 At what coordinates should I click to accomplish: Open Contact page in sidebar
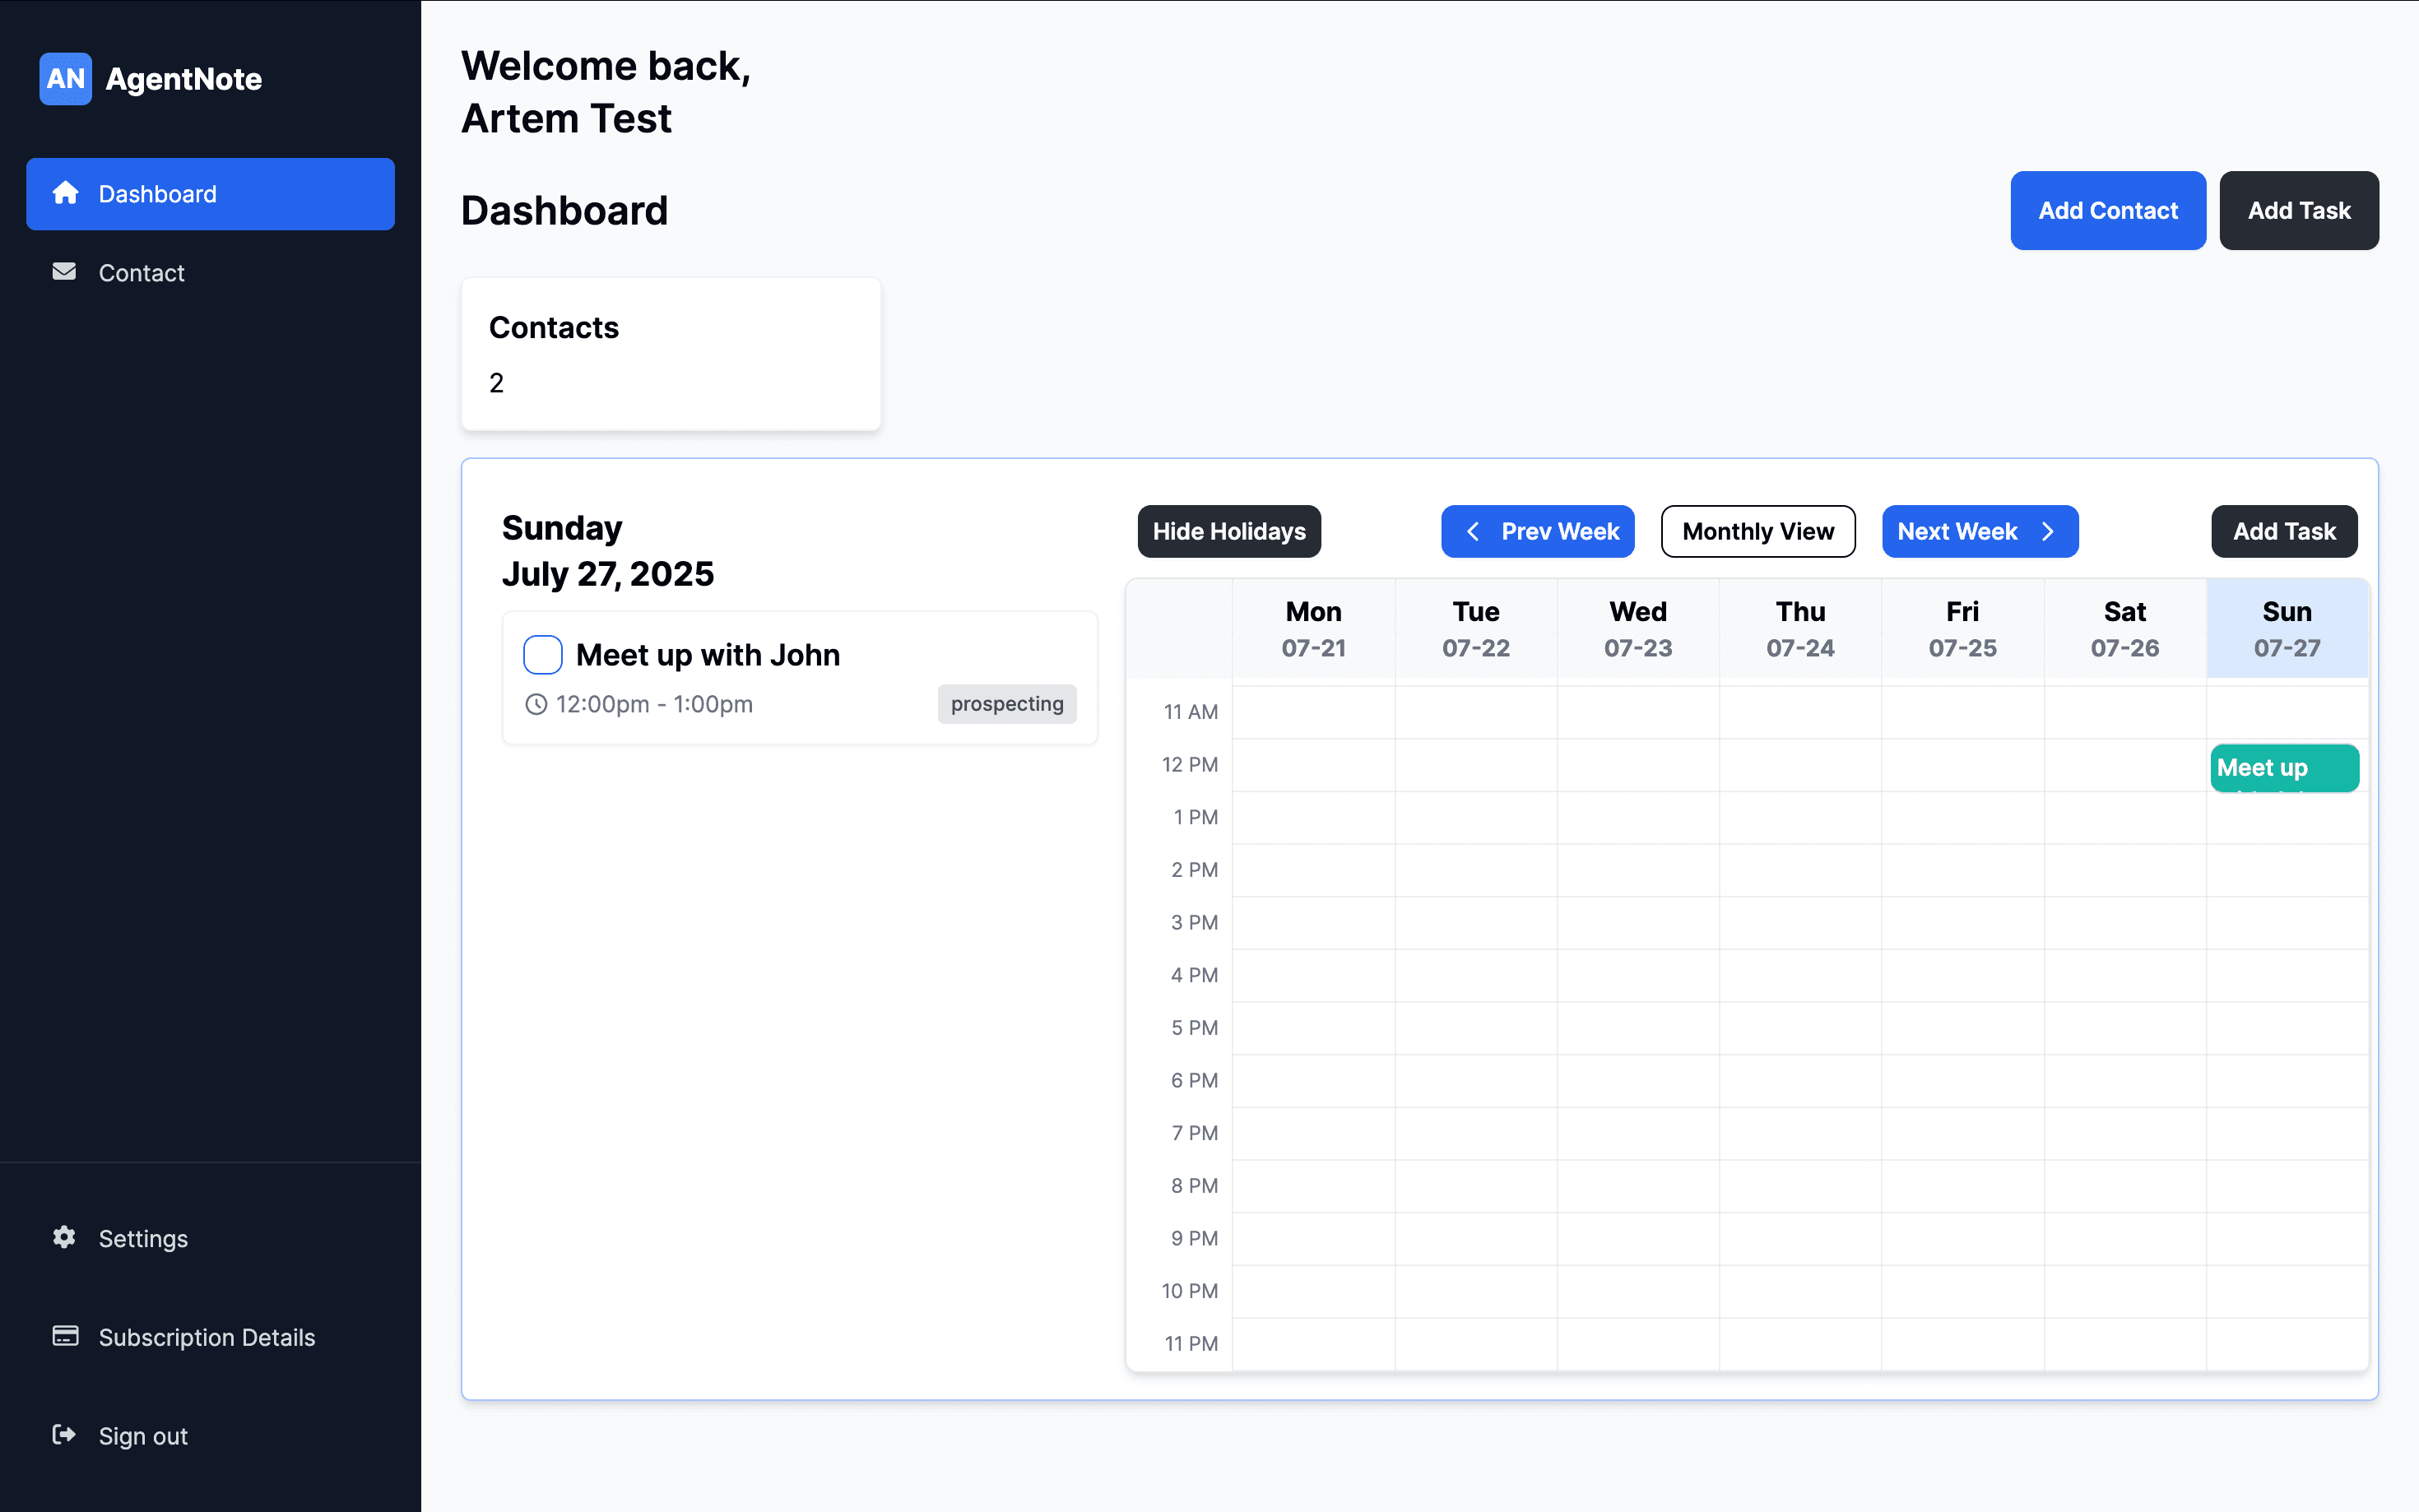pyautogui.click(x=141, y=273)
